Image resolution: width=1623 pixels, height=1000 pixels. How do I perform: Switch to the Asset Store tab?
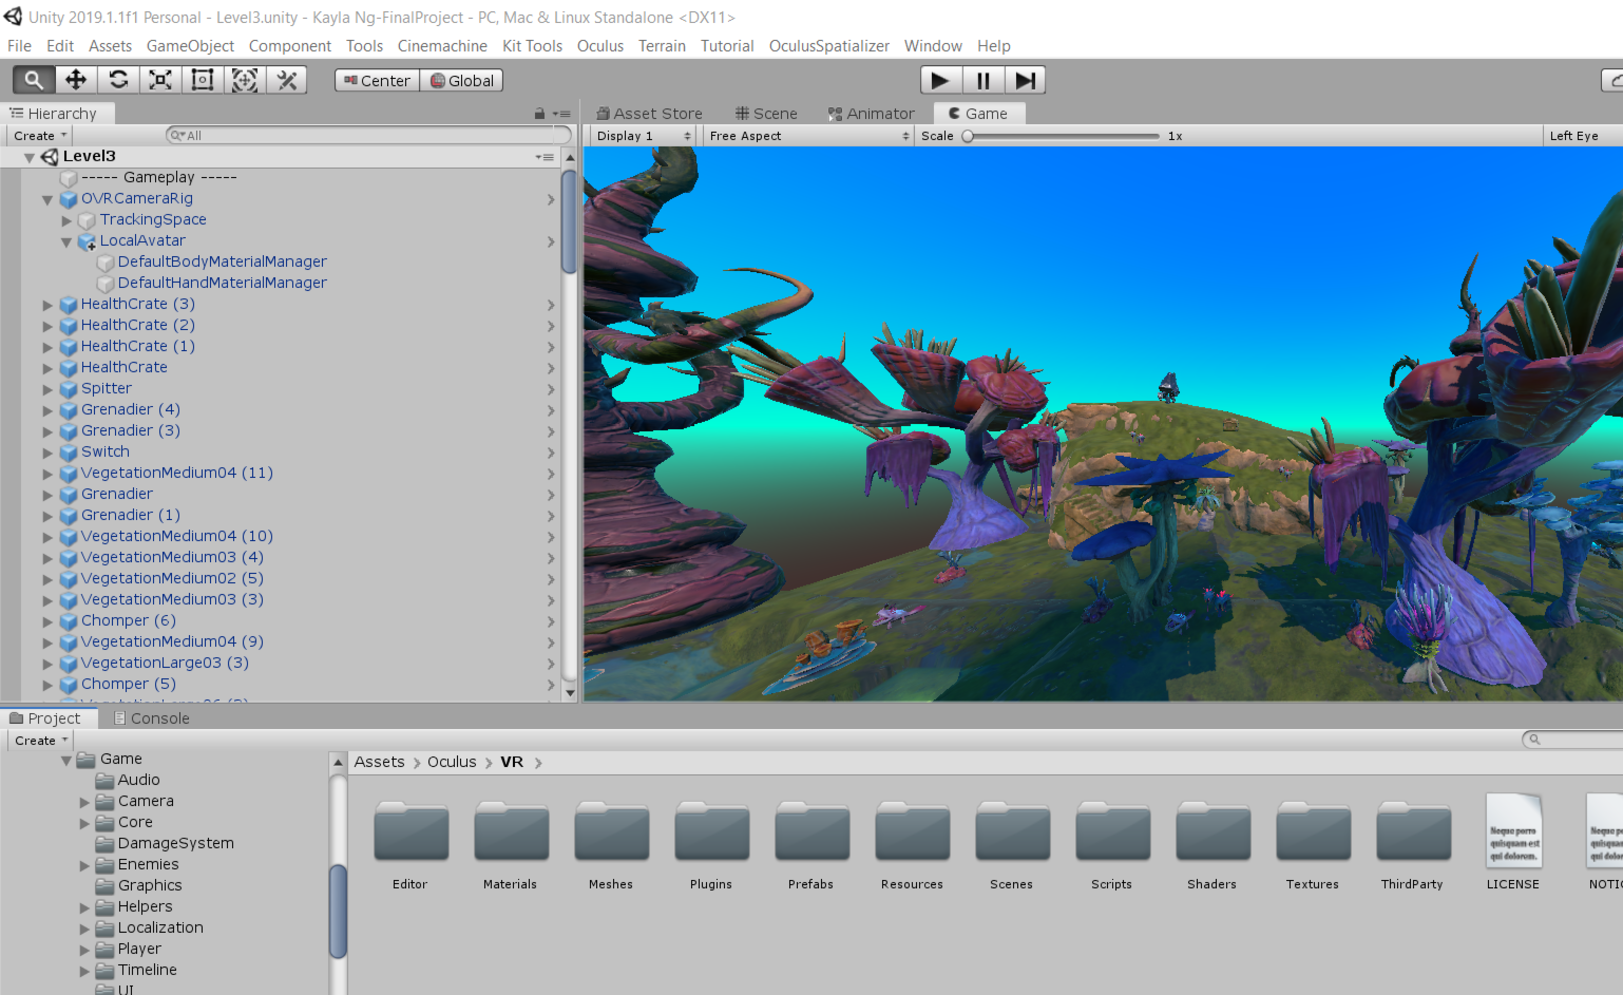click(x=649, y=114)
